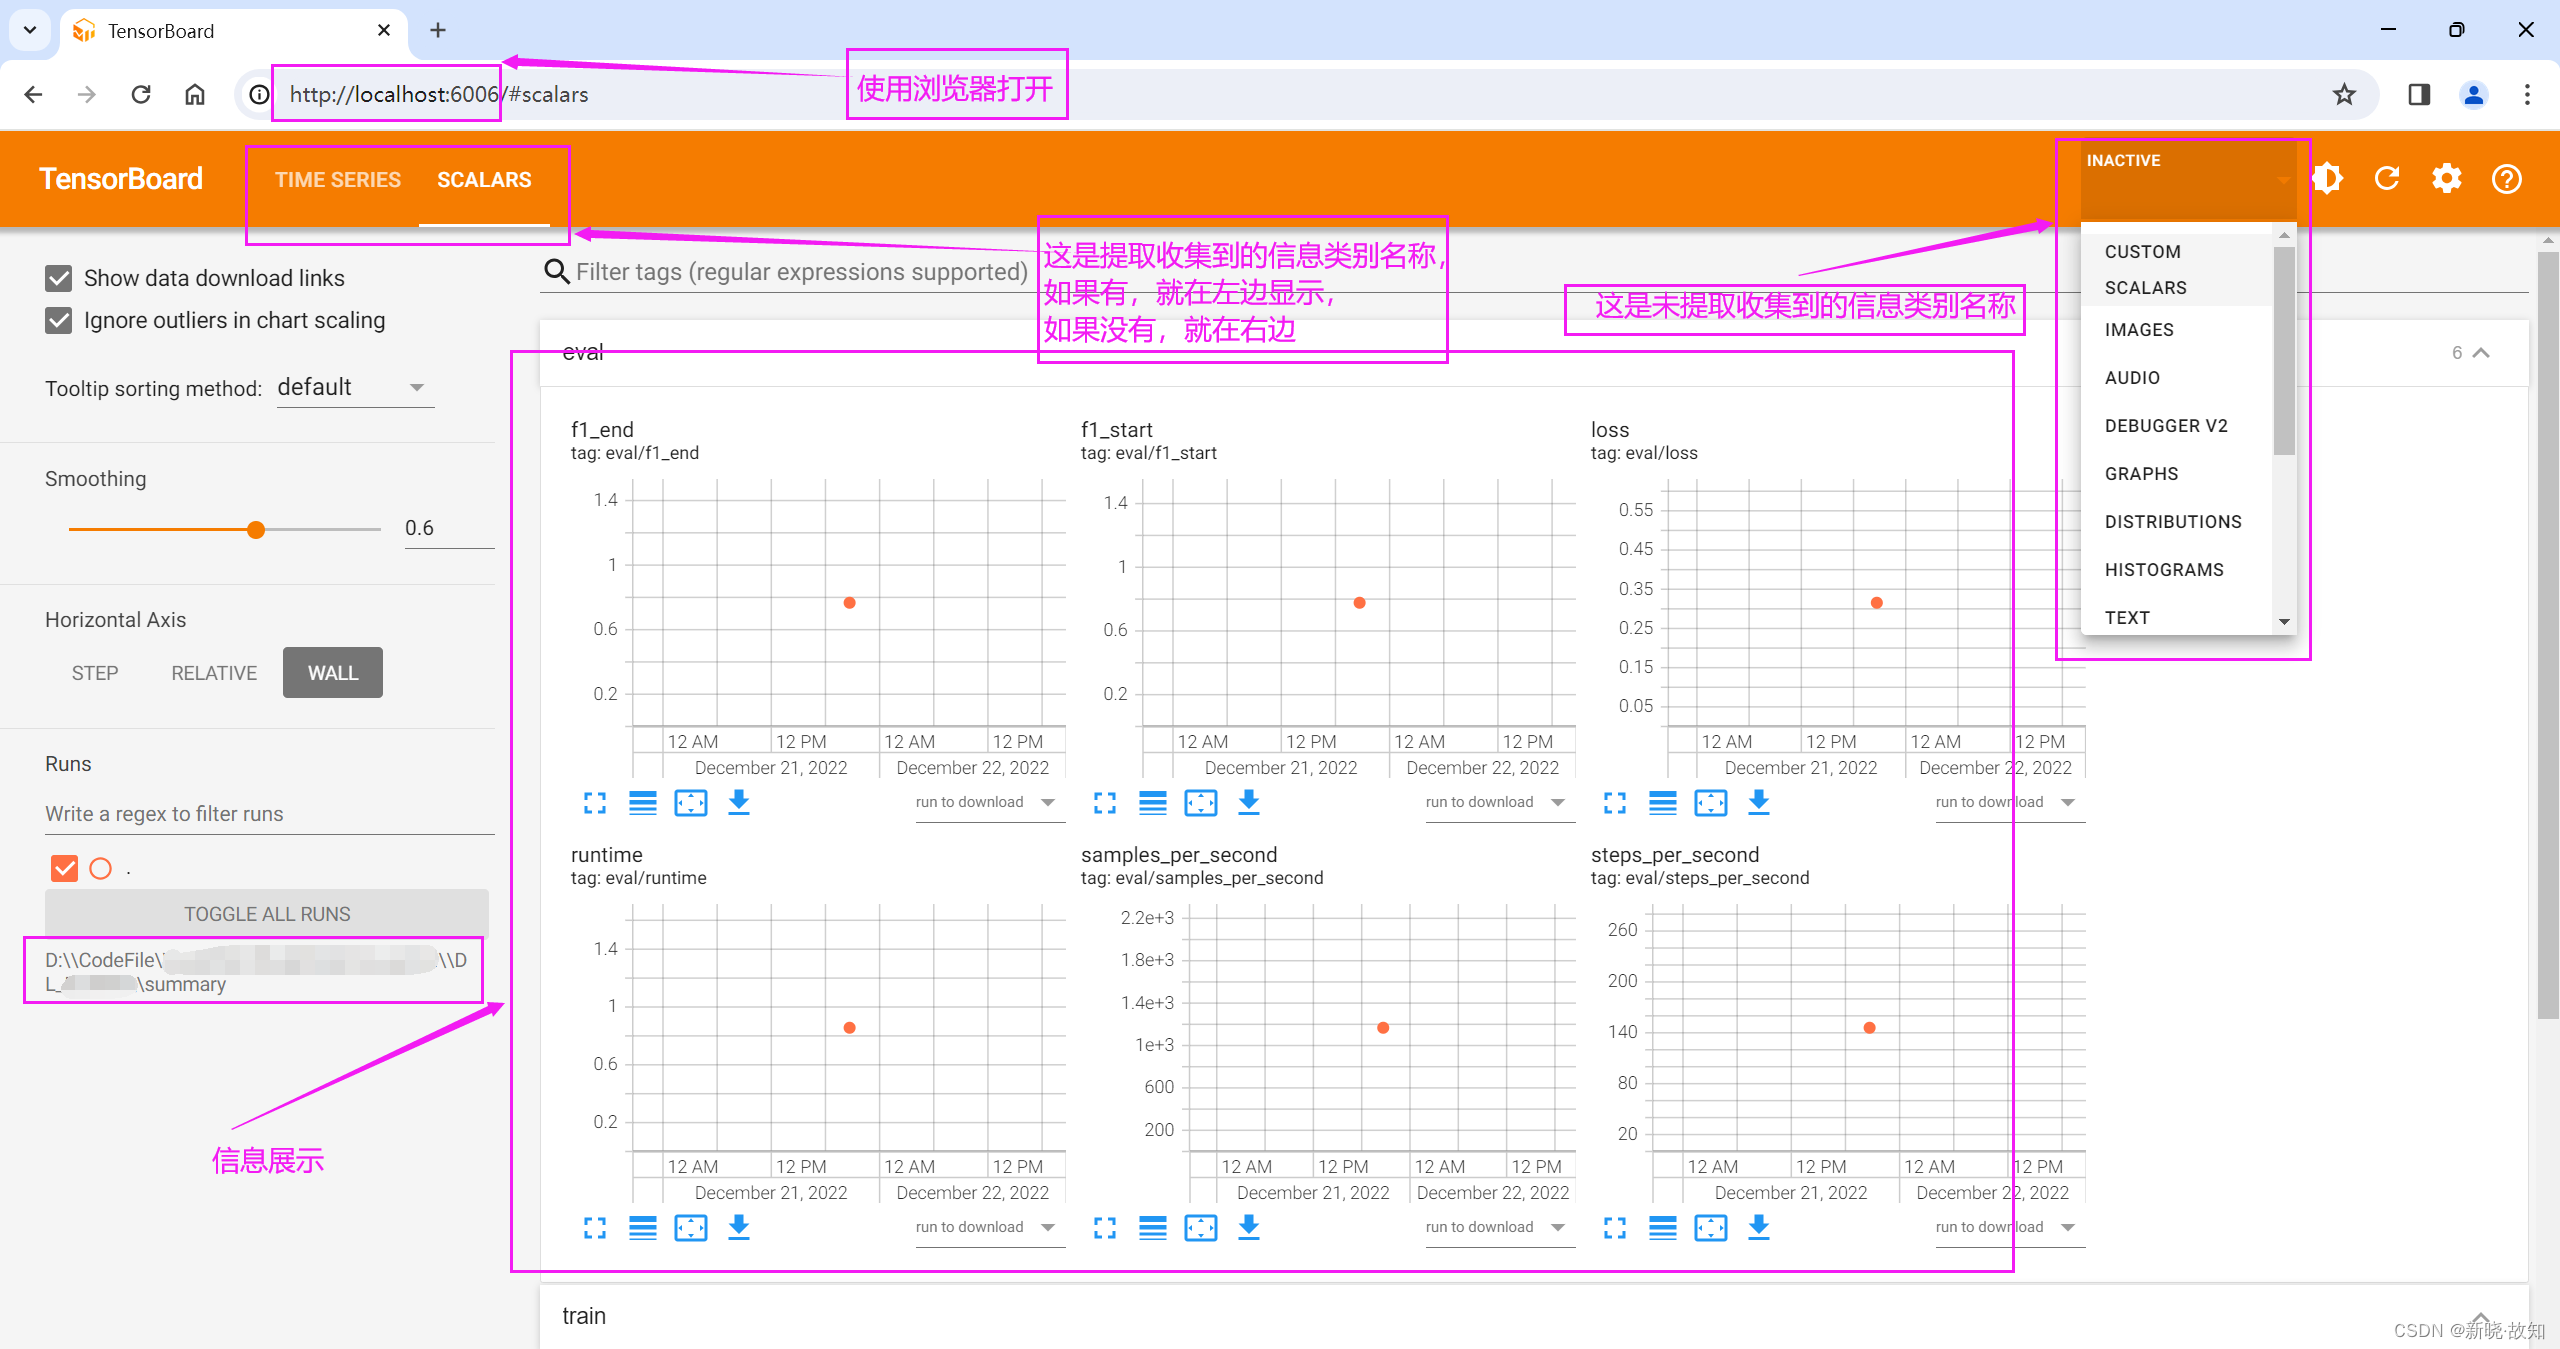Viewport: 2560px width, 1349px height.
Task: Click the plugins dropdown list scrollbar
Action: [x=2284, y=351]
